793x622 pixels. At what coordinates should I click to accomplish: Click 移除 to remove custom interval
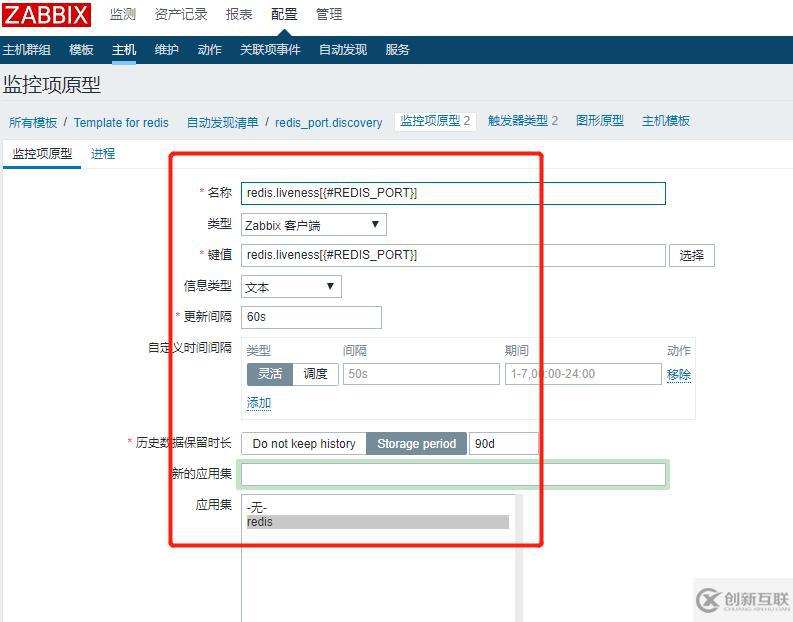click(x=679, y=375)
